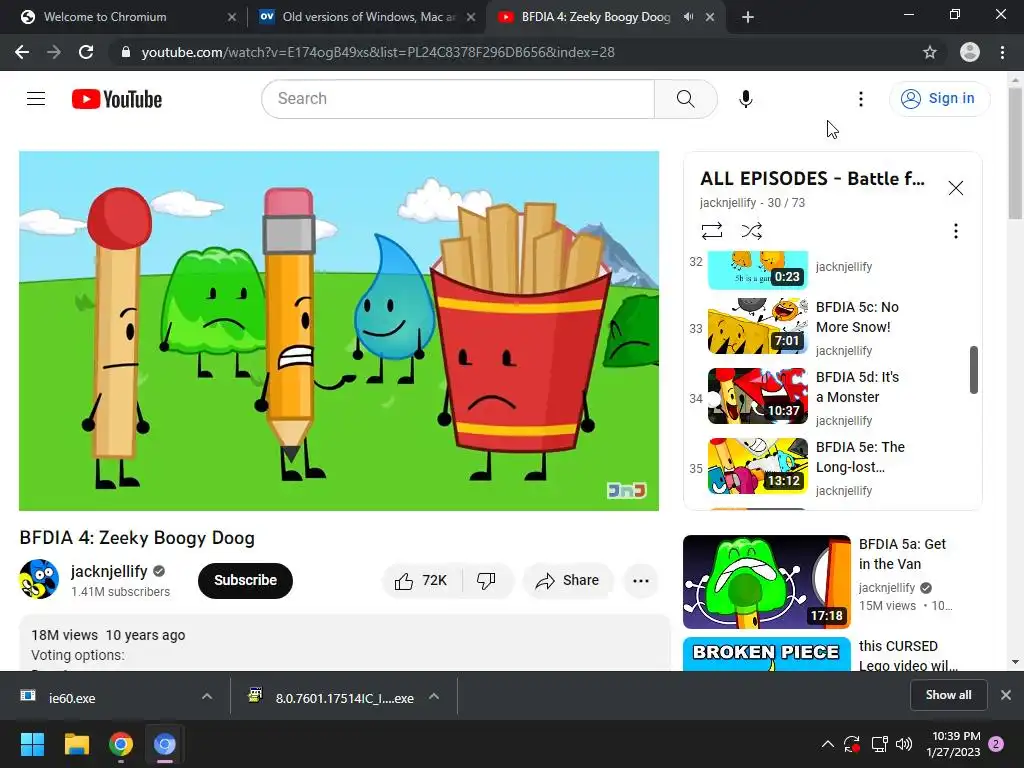Like the video with thumbs up
Viewport: 1024px width, 768px height.
[422, 581]
